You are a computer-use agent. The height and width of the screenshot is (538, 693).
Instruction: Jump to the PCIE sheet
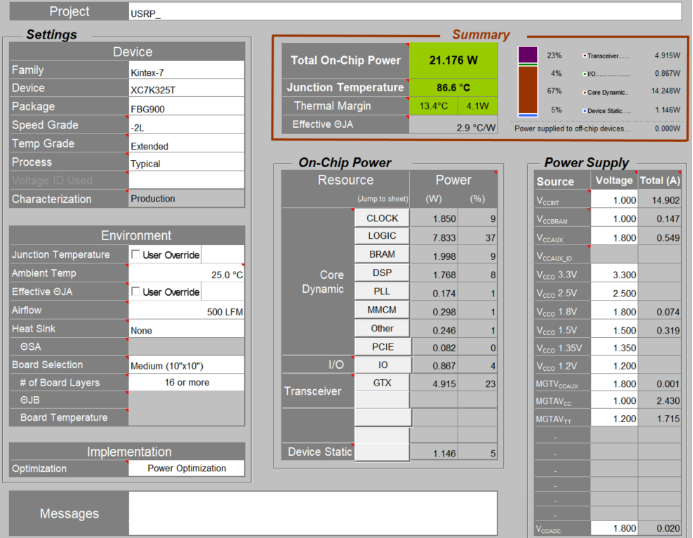(382, 346)
